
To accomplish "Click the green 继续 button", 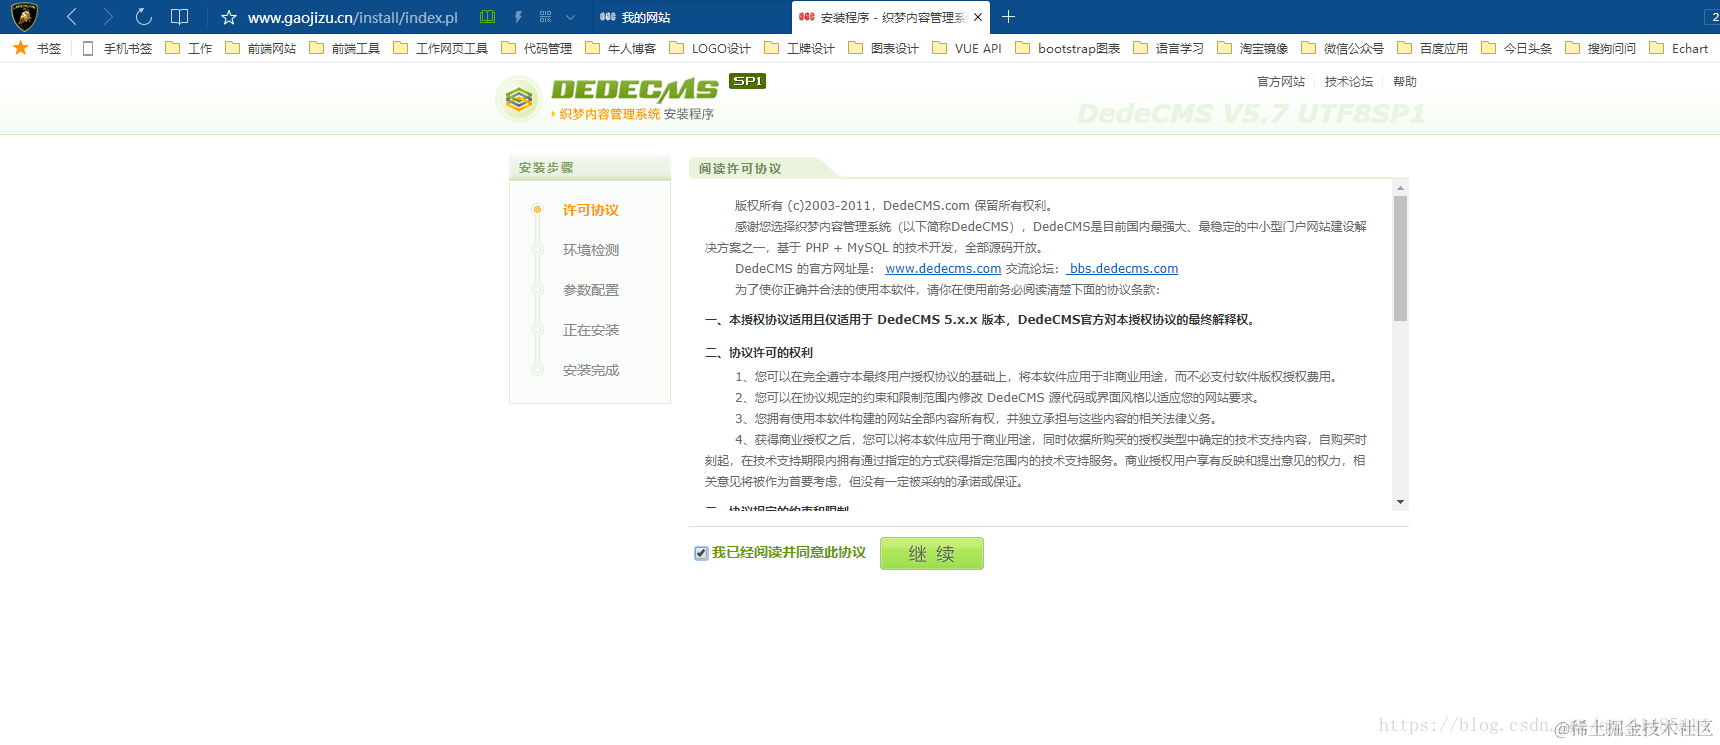I will 932,554.
